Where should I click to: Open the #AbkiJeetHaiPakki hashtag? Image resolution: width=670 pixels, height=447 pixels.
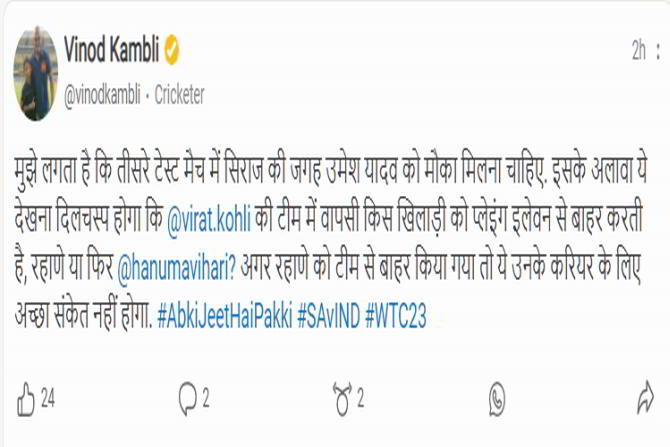tap(225, 317)
